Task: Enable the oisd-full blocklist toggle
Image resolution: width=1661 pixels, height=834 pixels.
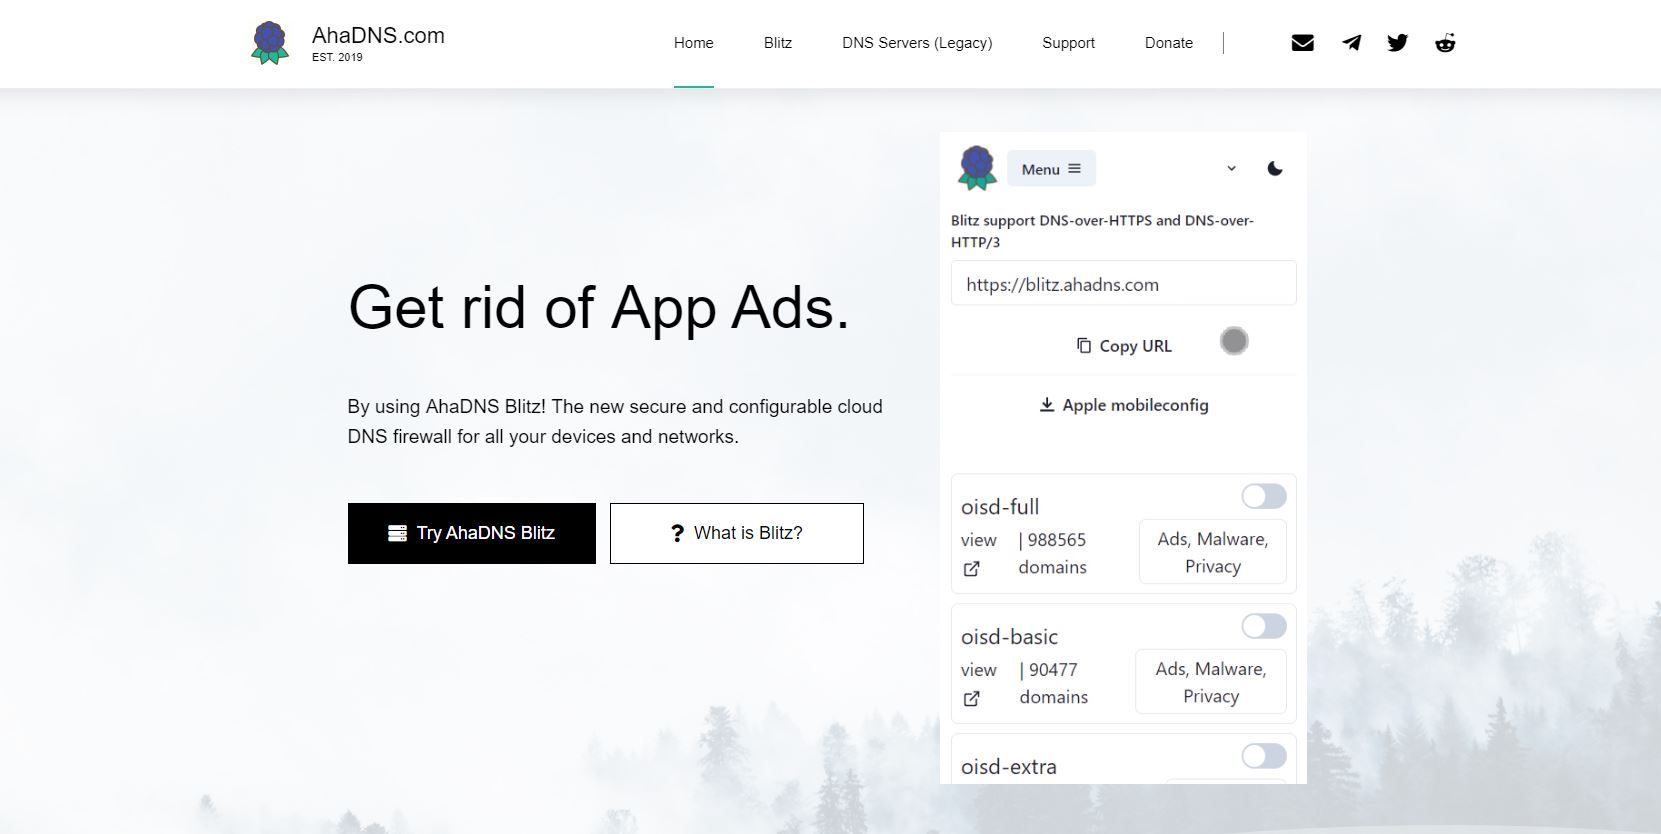Action: [1264, 496]
